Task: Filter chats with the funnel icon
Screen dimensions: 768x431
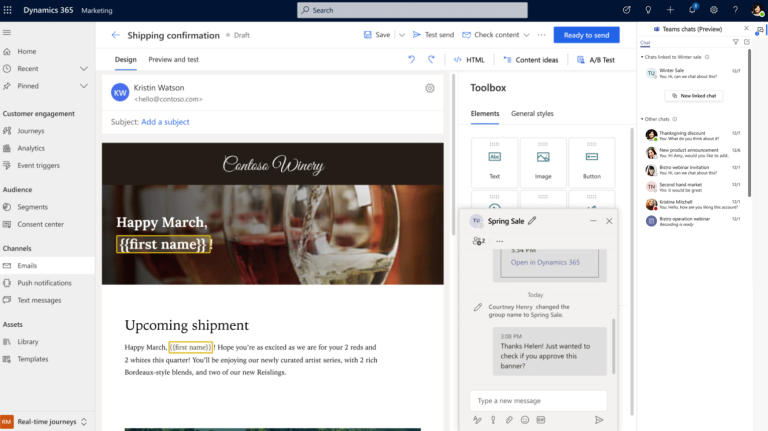Action: point(736,42)
